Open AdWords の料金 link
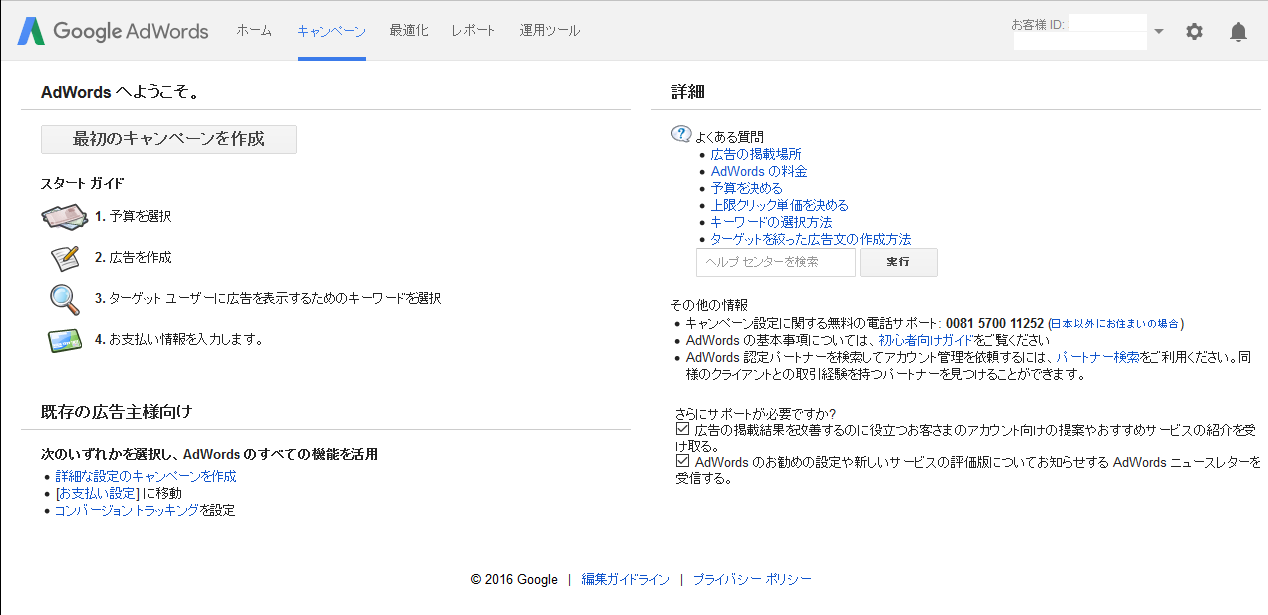 (x=759, y=171)
